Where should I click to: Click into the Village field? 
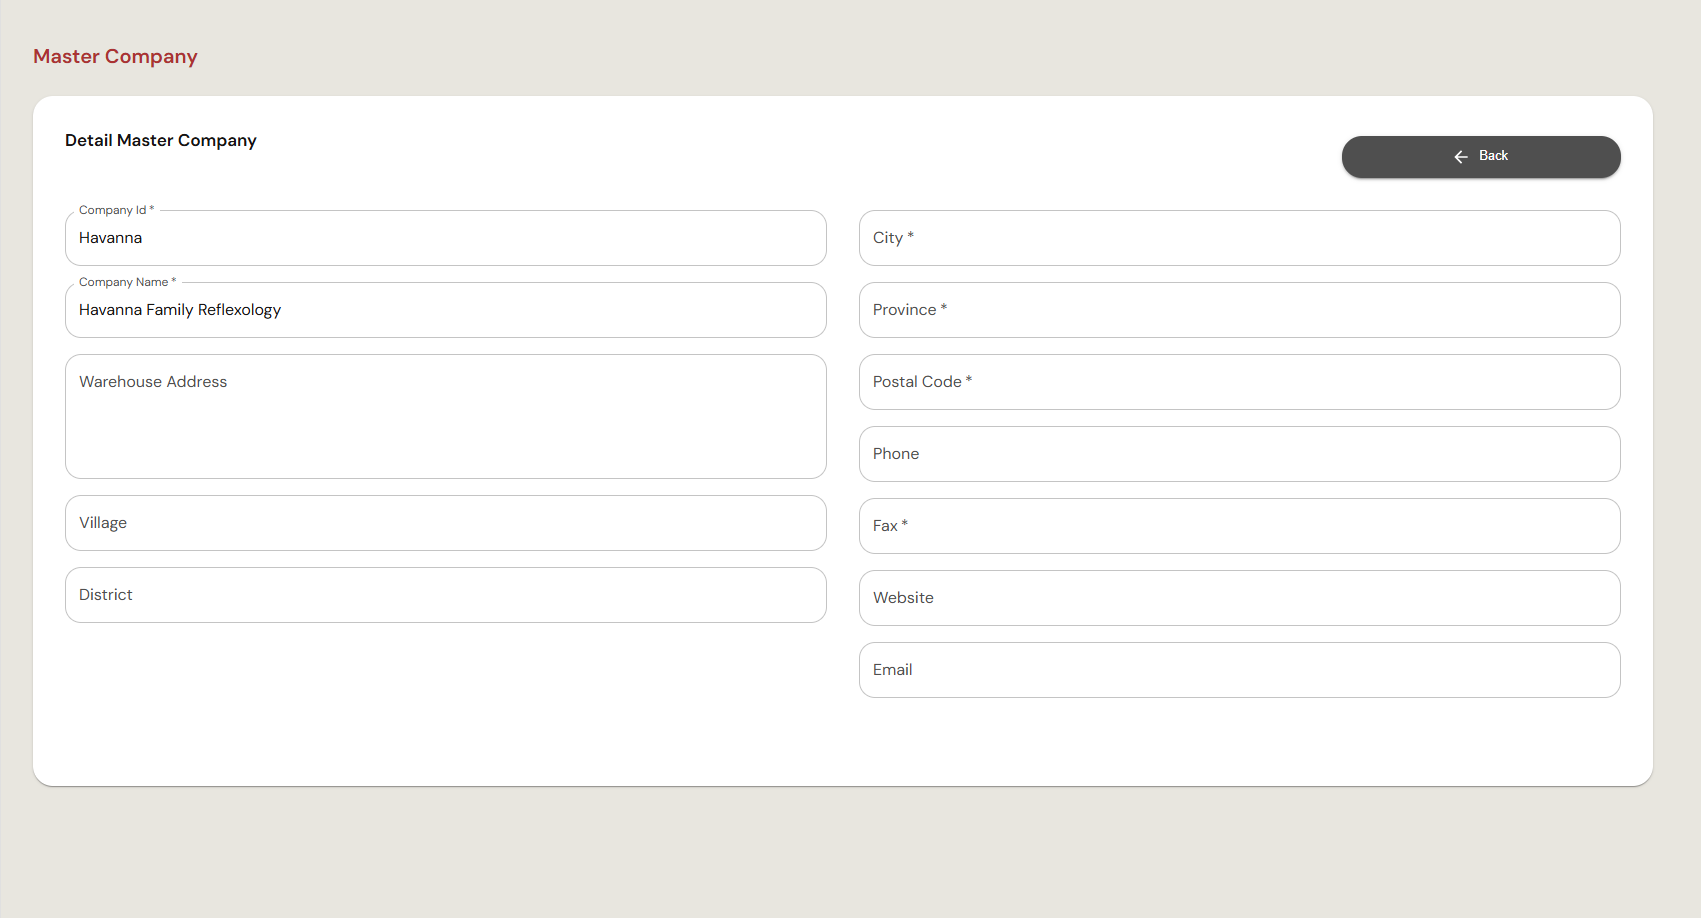(x=446, y=523)
